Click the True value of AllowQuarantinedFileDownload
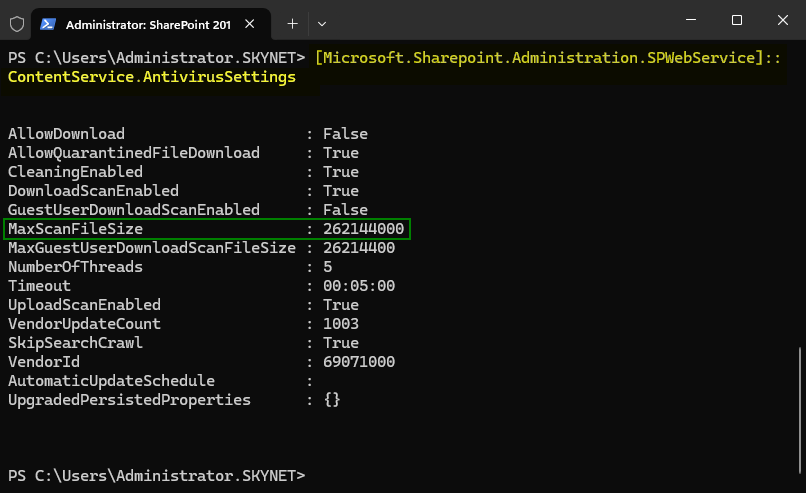Viewport: 806px width, 493px height. pyautogui.click(x=341, y=153)
